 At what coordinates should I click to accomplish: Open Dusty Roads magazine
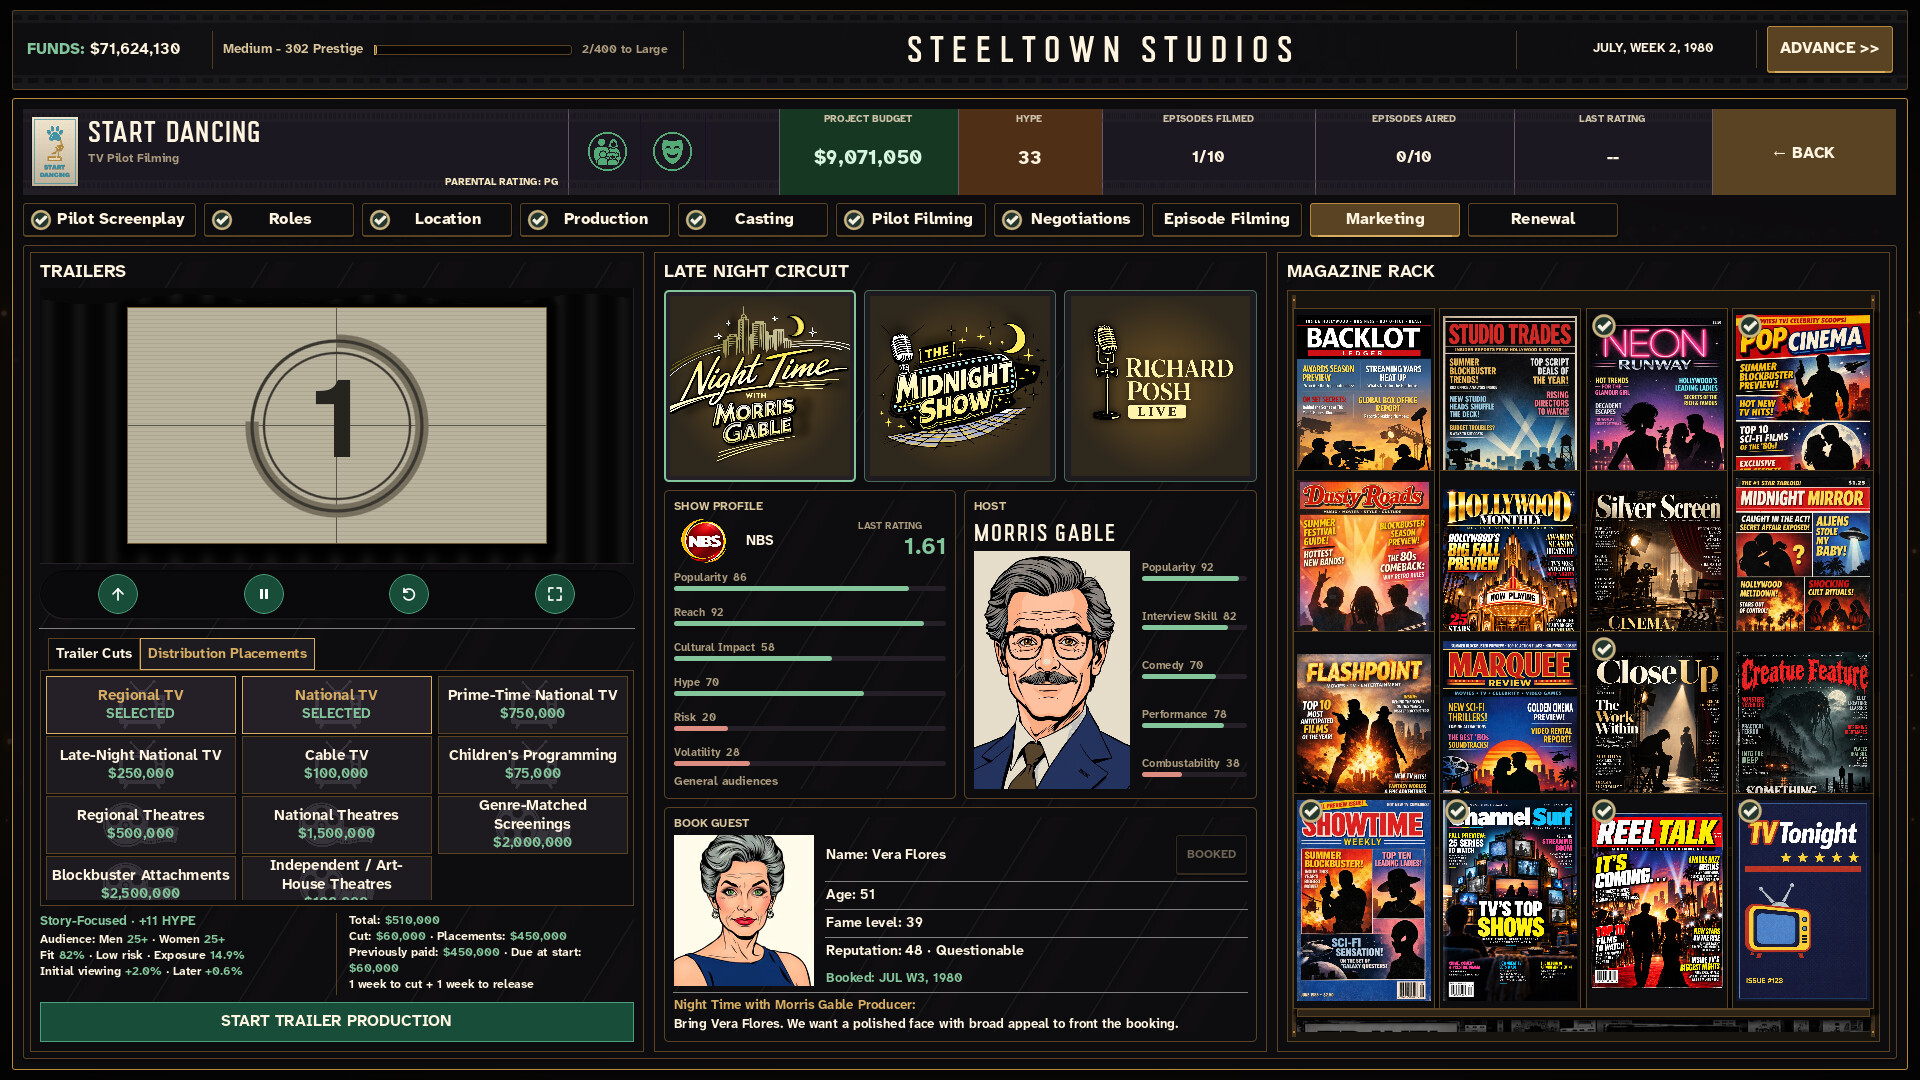tap(1364, 555)
